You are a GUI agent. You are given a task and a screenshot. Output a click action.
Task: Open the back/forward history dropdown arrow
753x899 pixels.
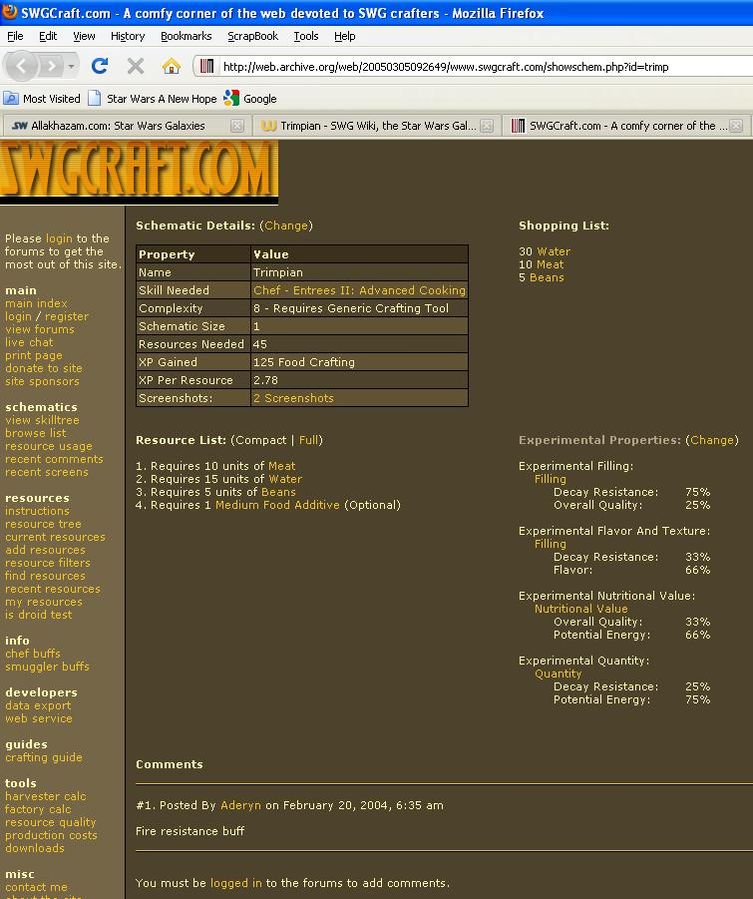click(71, 66)
